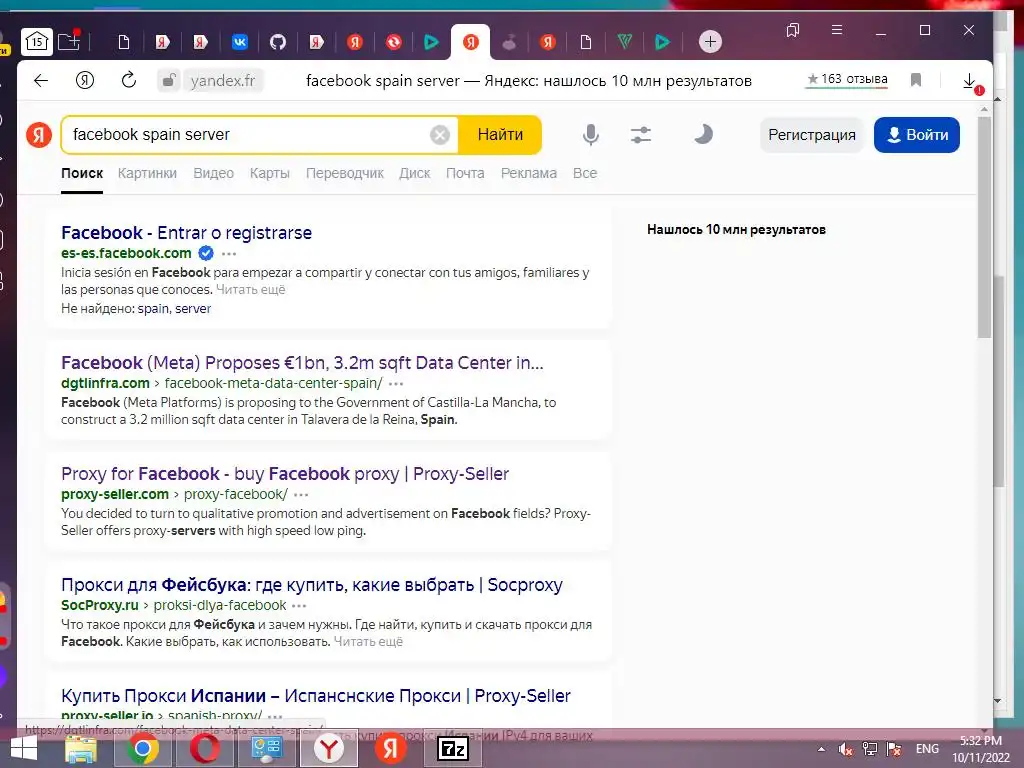Open the downloads panel
This screenshot has height=768, width=1024.
(x=970, y=81)
